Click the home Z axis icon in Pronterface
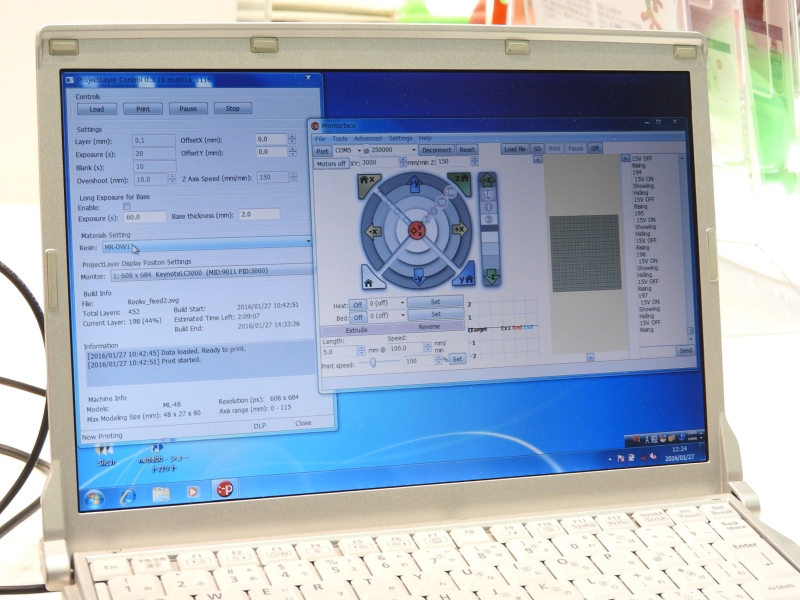 461,182
